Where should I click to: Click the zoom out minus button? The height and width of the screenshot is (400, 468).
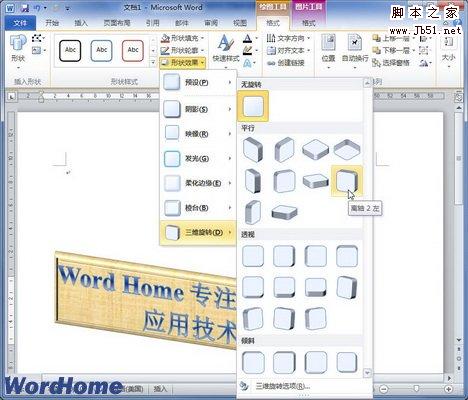pyautogui.click(x=384, y=389)
